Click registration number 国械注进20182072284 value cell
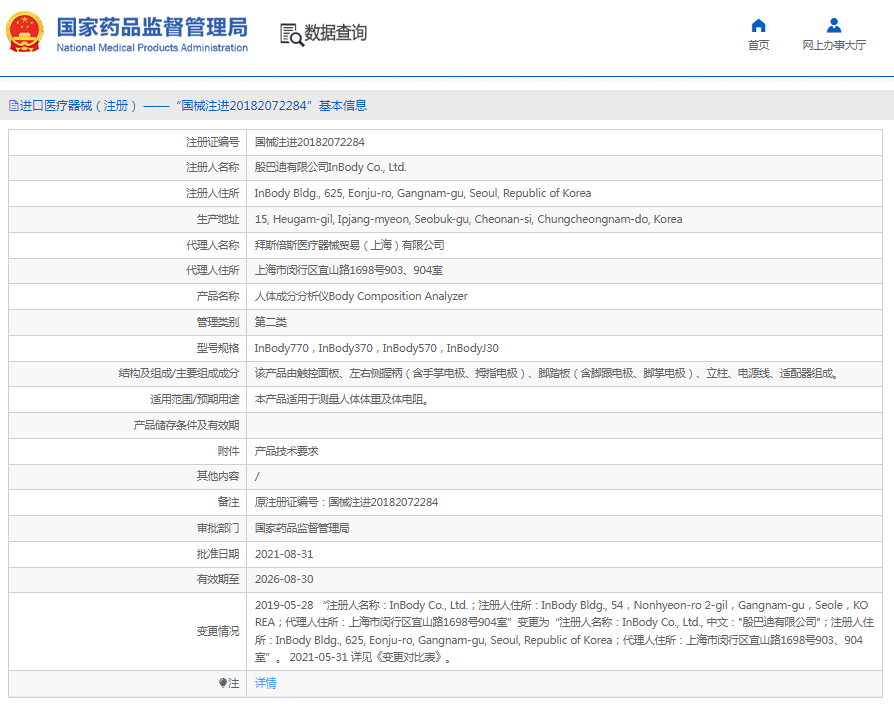The image size is (894, 706). coord(309,142)
